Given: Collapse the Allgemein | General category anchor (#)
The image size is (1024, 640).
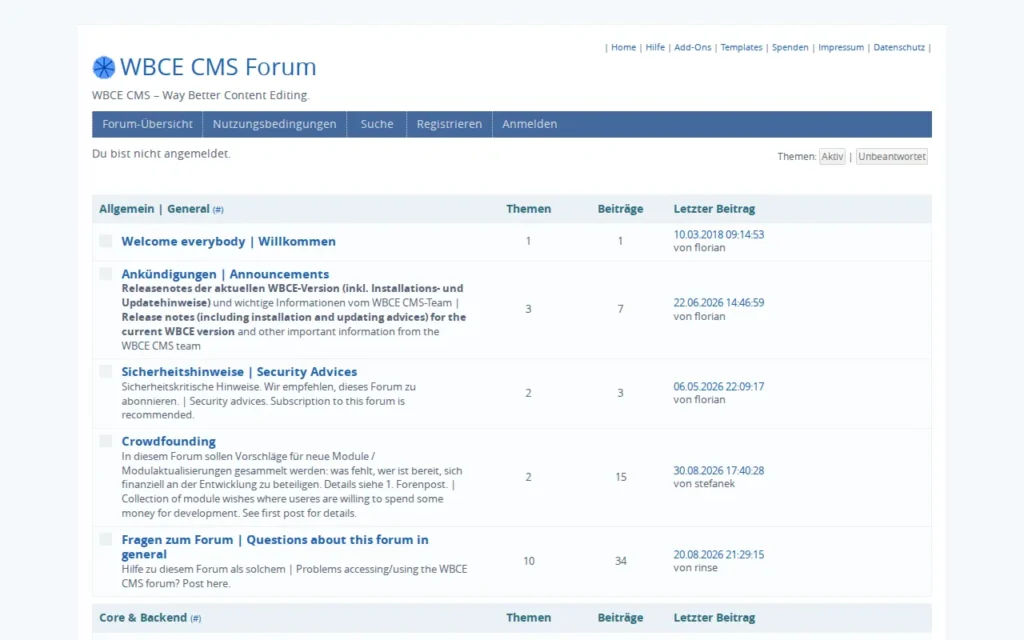Looking at the screenshot, I should click(x=218, y=210).
